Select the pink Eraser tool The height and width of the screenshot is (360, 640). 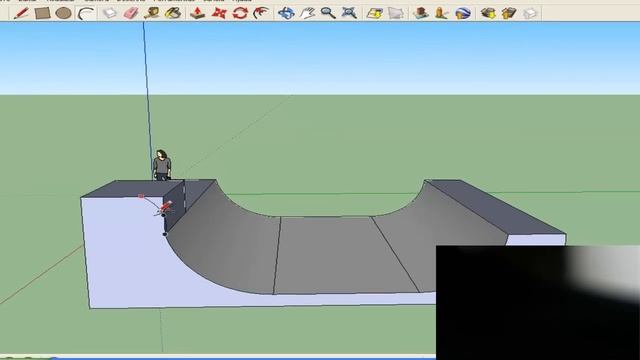131,13
